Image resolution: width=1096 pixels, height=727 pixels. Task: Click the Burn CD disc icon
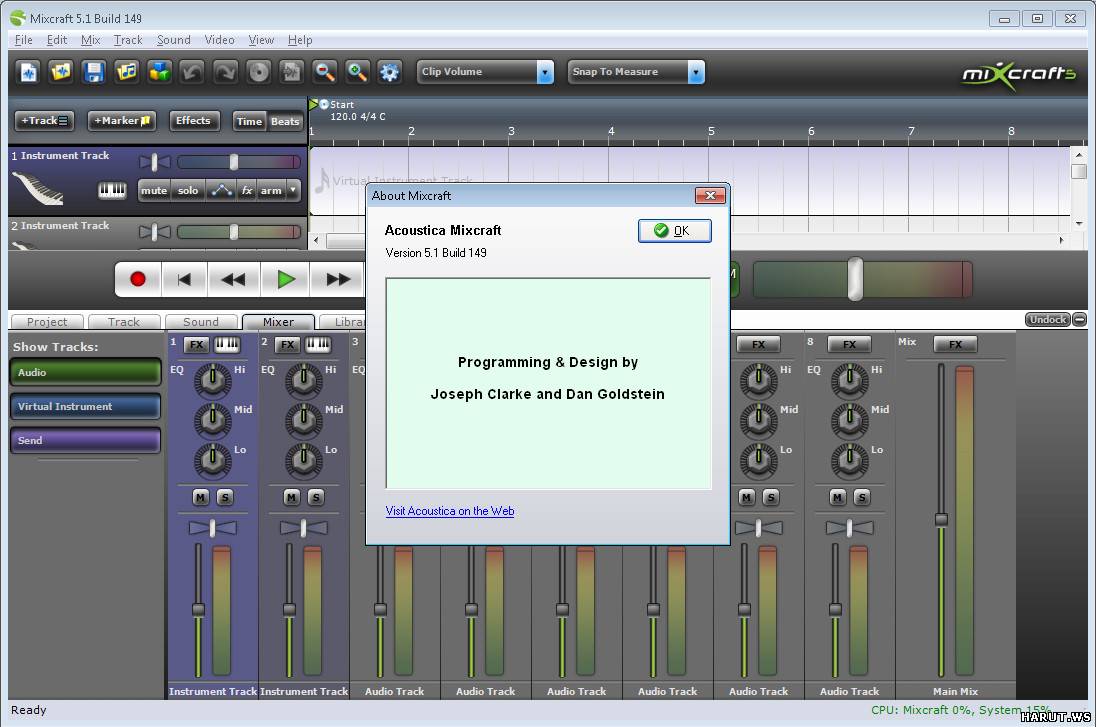259,72
